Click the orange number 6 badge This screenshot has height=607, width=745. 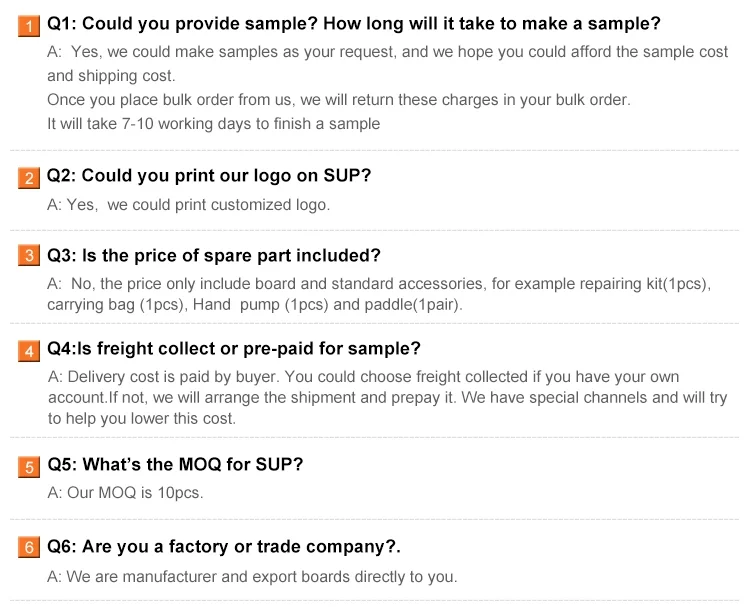(30, 548)
